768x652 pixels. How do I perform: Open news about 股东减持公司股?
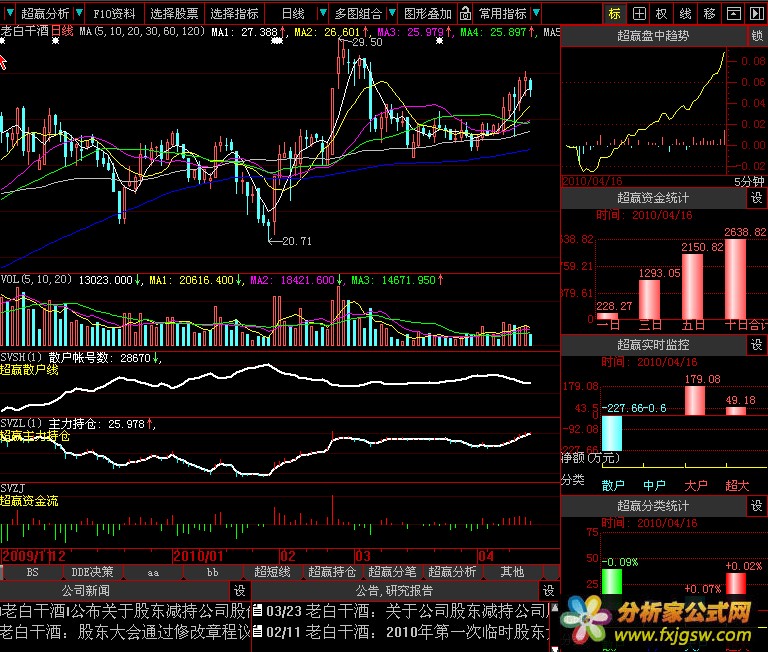click(x=125, y=610)
